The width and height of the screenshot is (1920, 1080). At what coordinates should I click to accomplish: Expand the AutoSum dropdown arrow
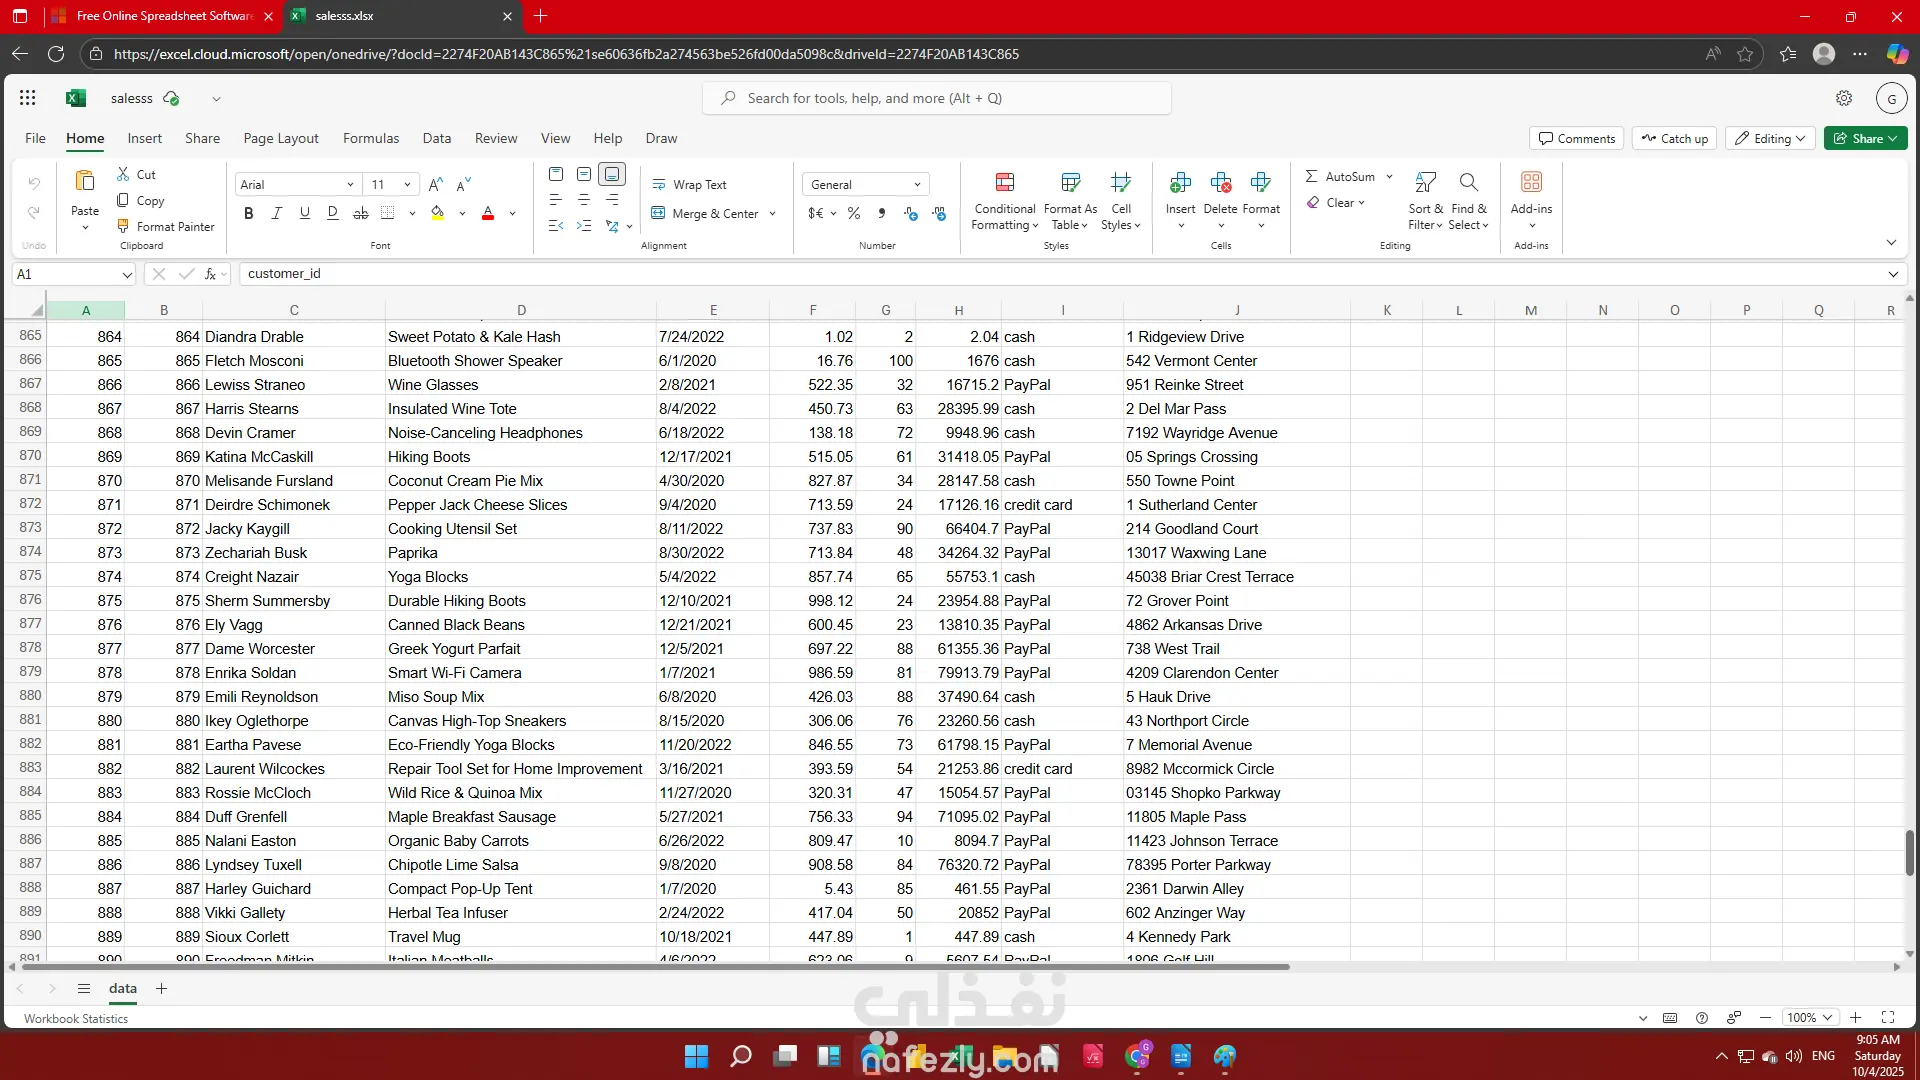[x=1389, y=176]
